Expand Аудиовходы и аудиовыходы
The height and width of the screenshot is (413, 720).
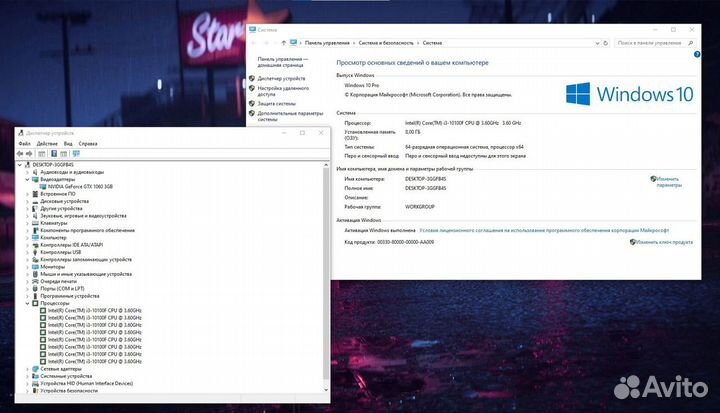pyautogui.click(x=28, y=172)
